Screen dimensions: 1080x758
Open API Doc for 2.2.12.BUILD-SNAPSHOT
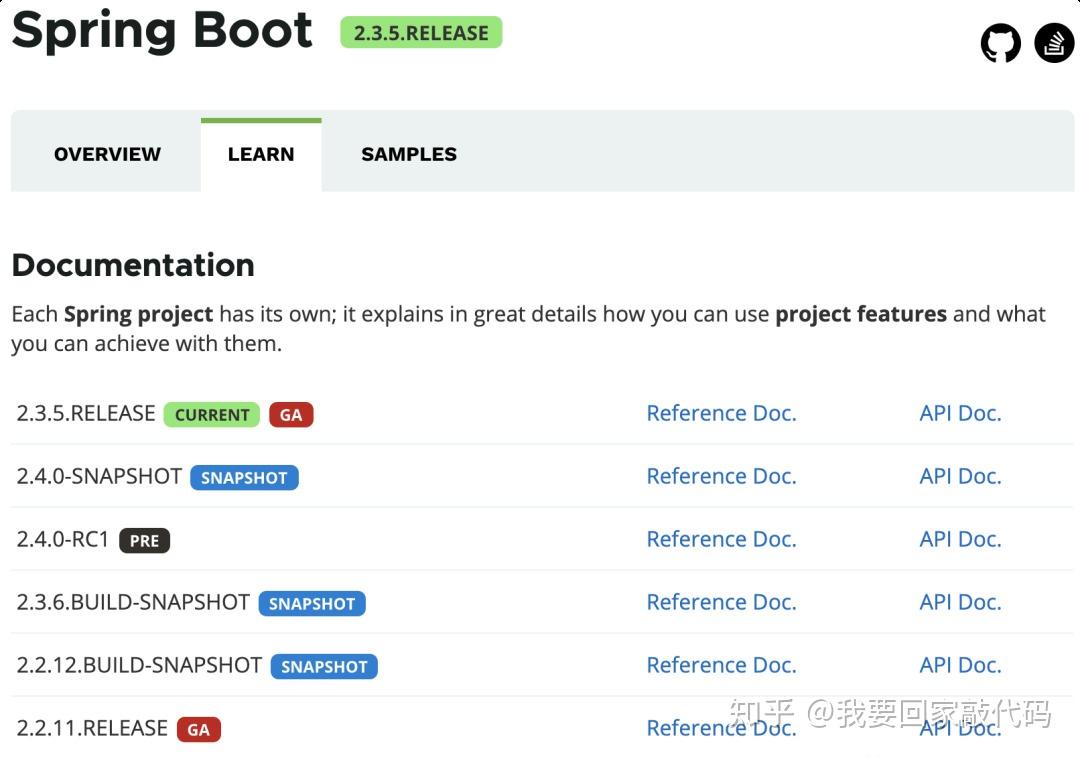pos(960,665)
